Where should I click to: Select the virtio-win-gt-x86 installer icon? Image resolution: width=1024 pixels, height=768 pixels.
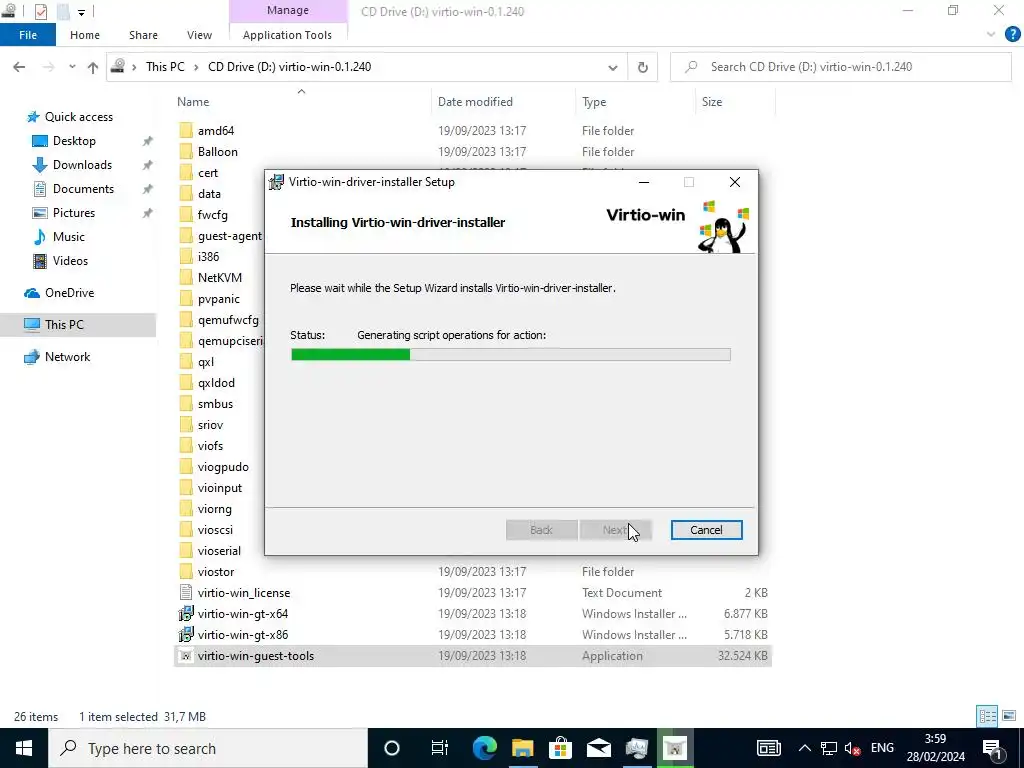186,634
